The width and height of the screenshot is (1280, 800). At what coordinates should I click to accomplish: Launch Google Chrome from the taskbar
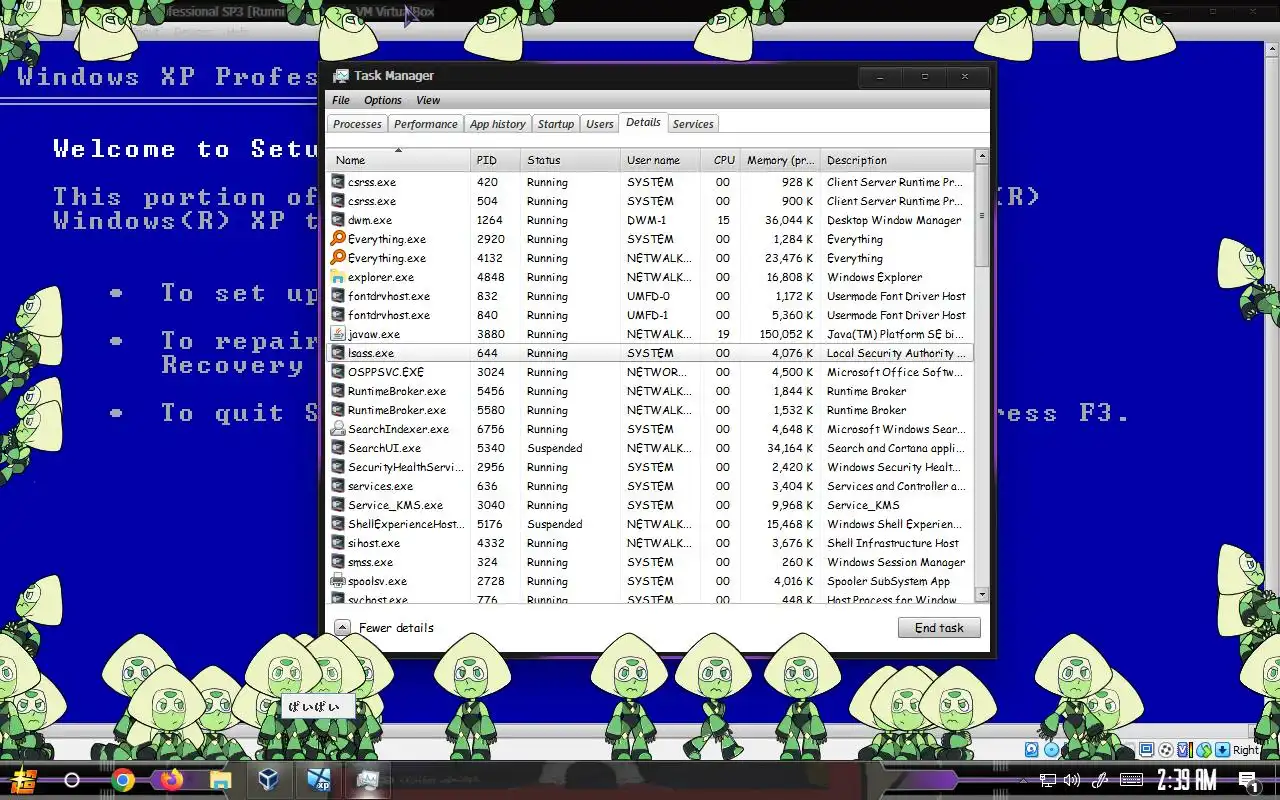click(123, 780)
